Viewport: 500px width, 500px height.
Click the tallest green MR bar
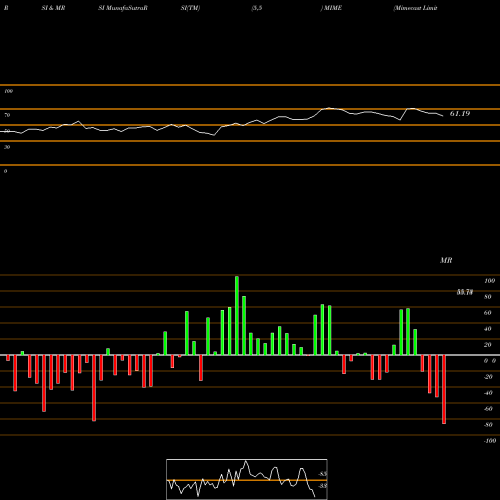coord(237,315)
